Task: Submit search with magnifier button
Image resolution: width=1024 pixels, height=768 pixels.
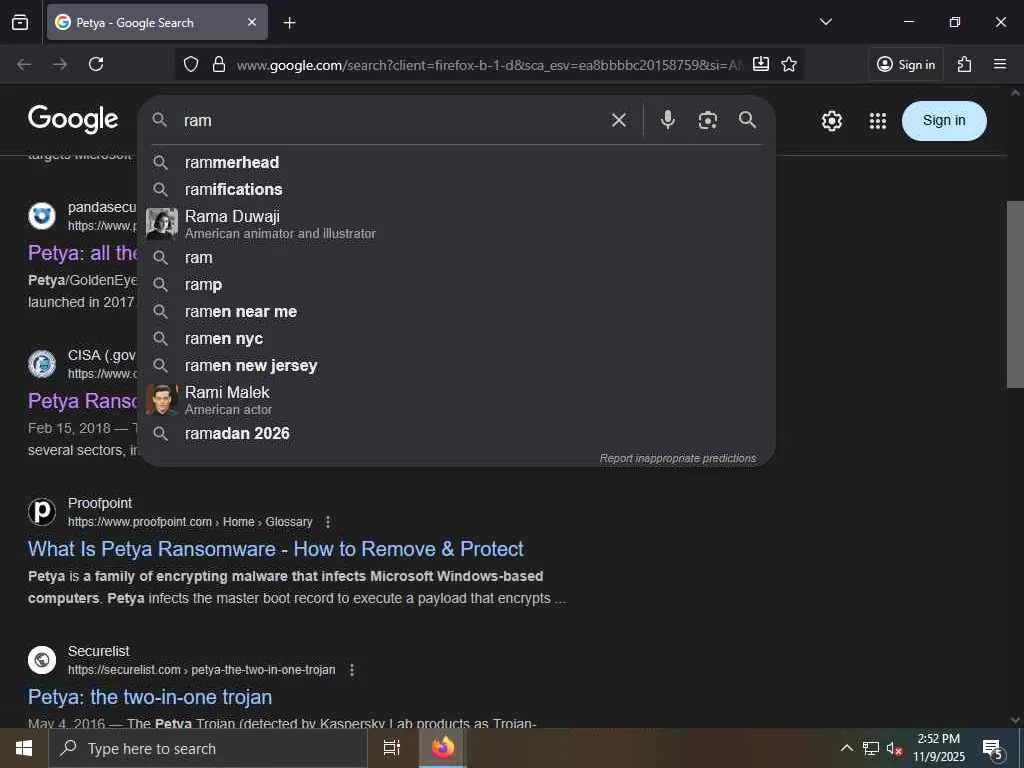Action: point(747,120)
